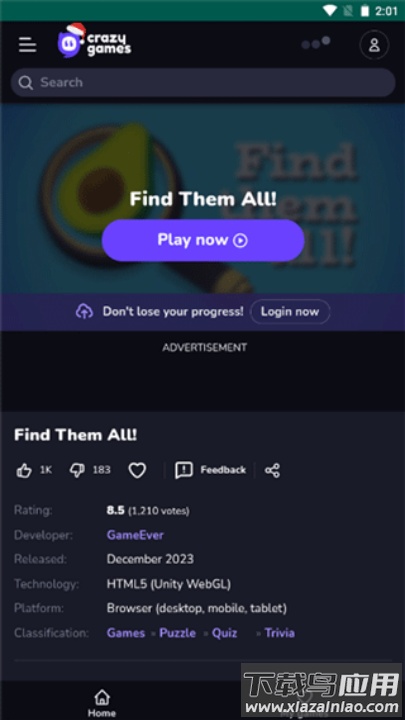Open GameEver developer link

[x=135, y=535]
